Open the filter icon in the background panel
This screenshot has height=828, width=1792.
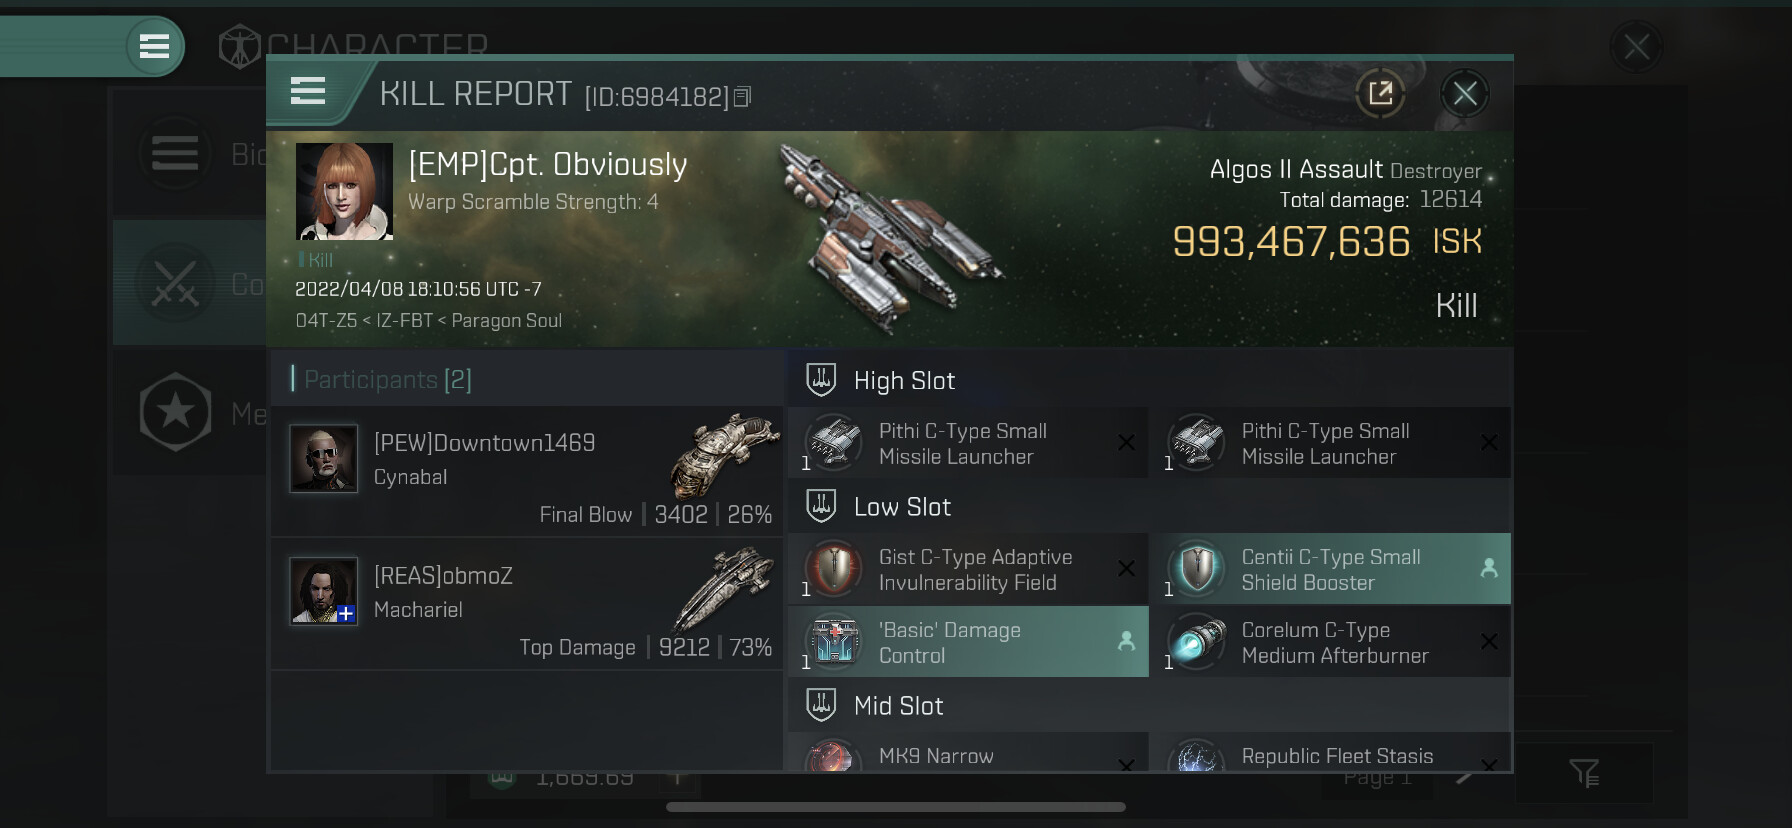[1584, 772]
